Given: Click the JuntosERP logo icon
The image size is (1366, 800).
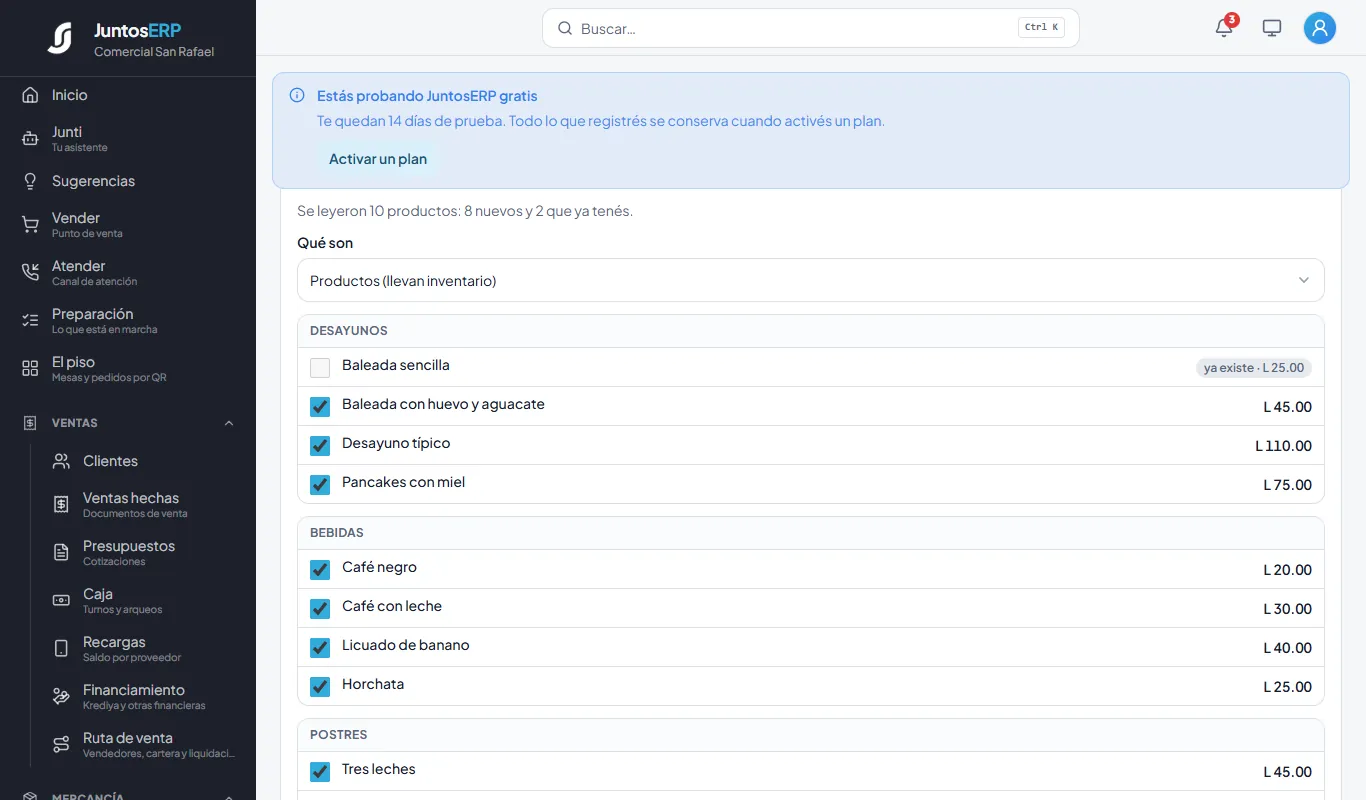Looking at the screenshot, I should pyautogui.click(x=60, y=38).
